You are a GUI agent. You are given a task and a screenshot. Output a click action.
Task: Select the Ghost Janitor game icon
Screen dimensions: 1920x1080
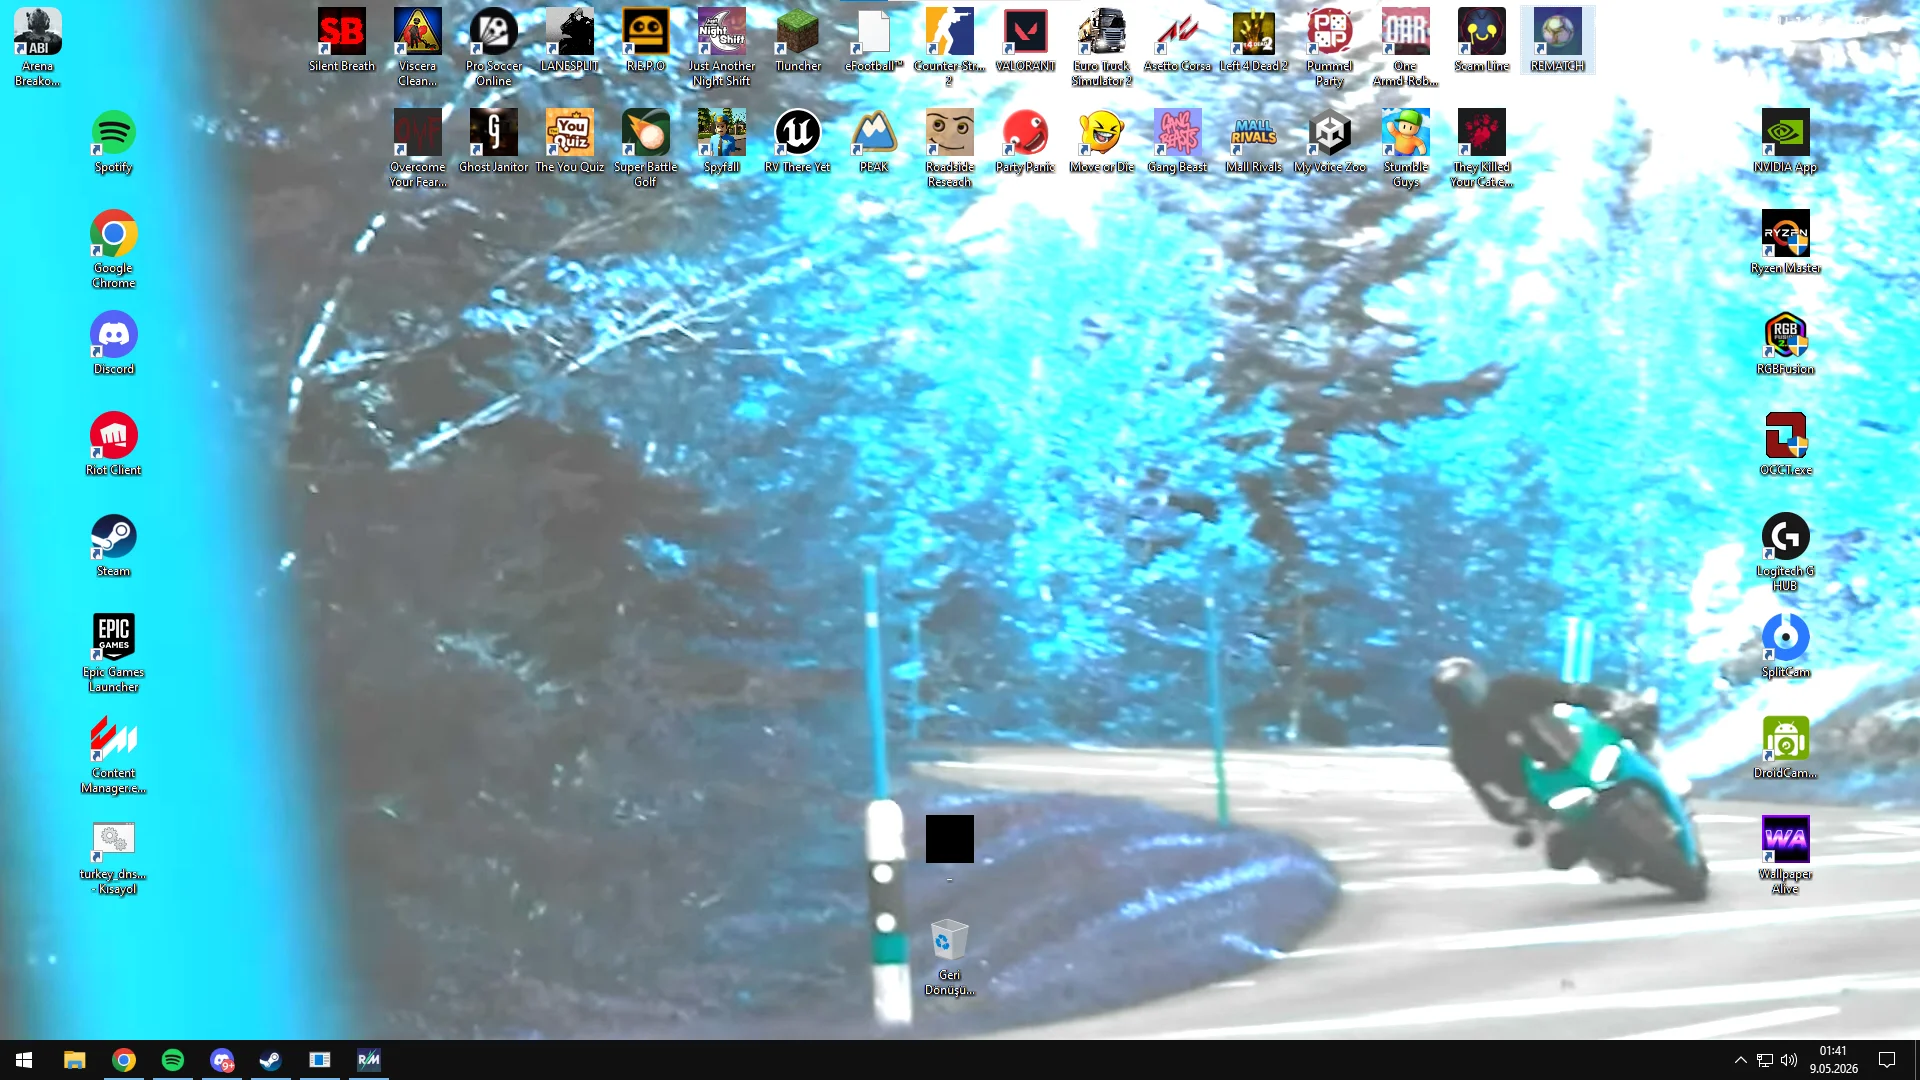(x=494, y=141)
